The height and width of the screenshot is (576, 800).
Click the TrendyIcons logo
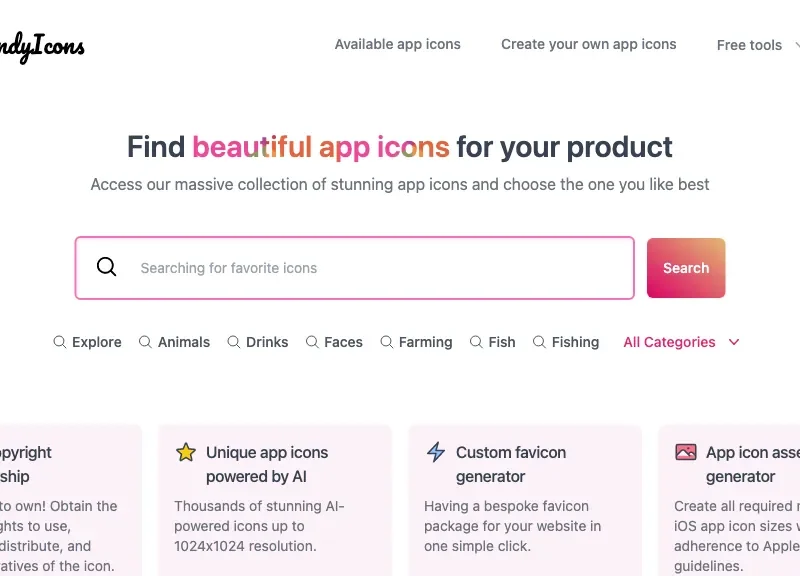(42, 45)
